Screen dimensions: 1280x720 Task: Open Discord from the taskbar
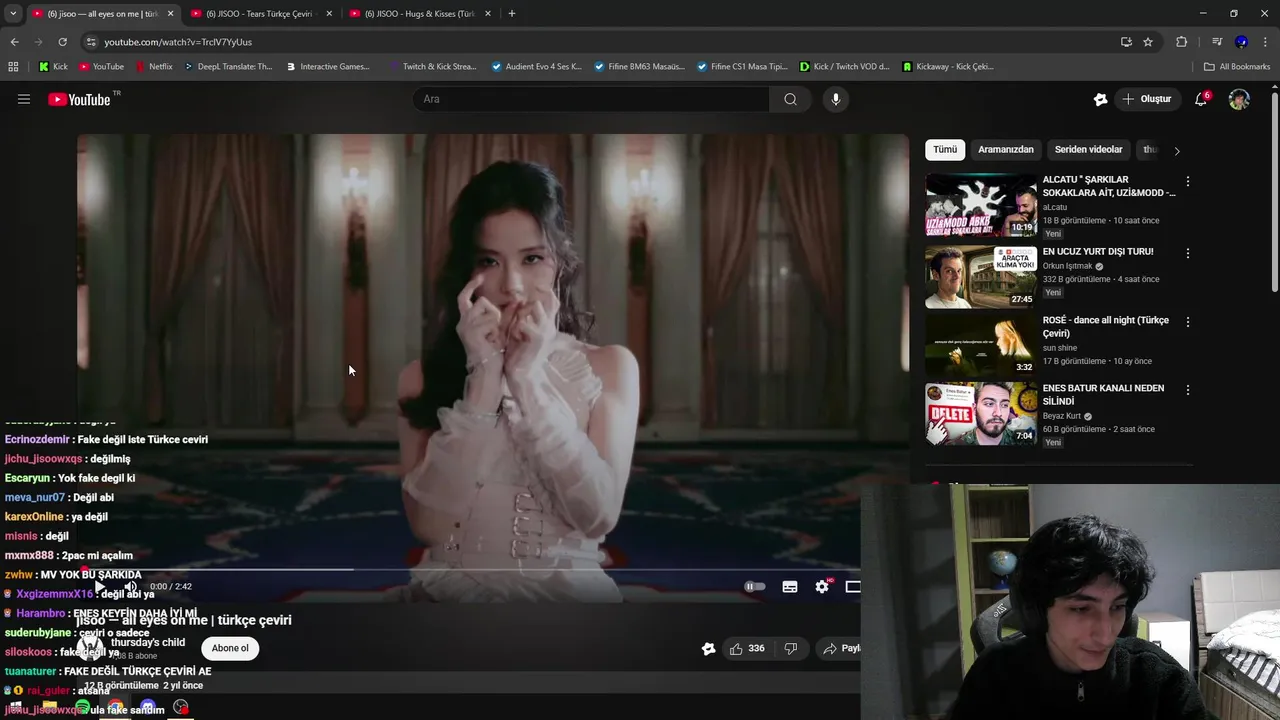(148, 707)
